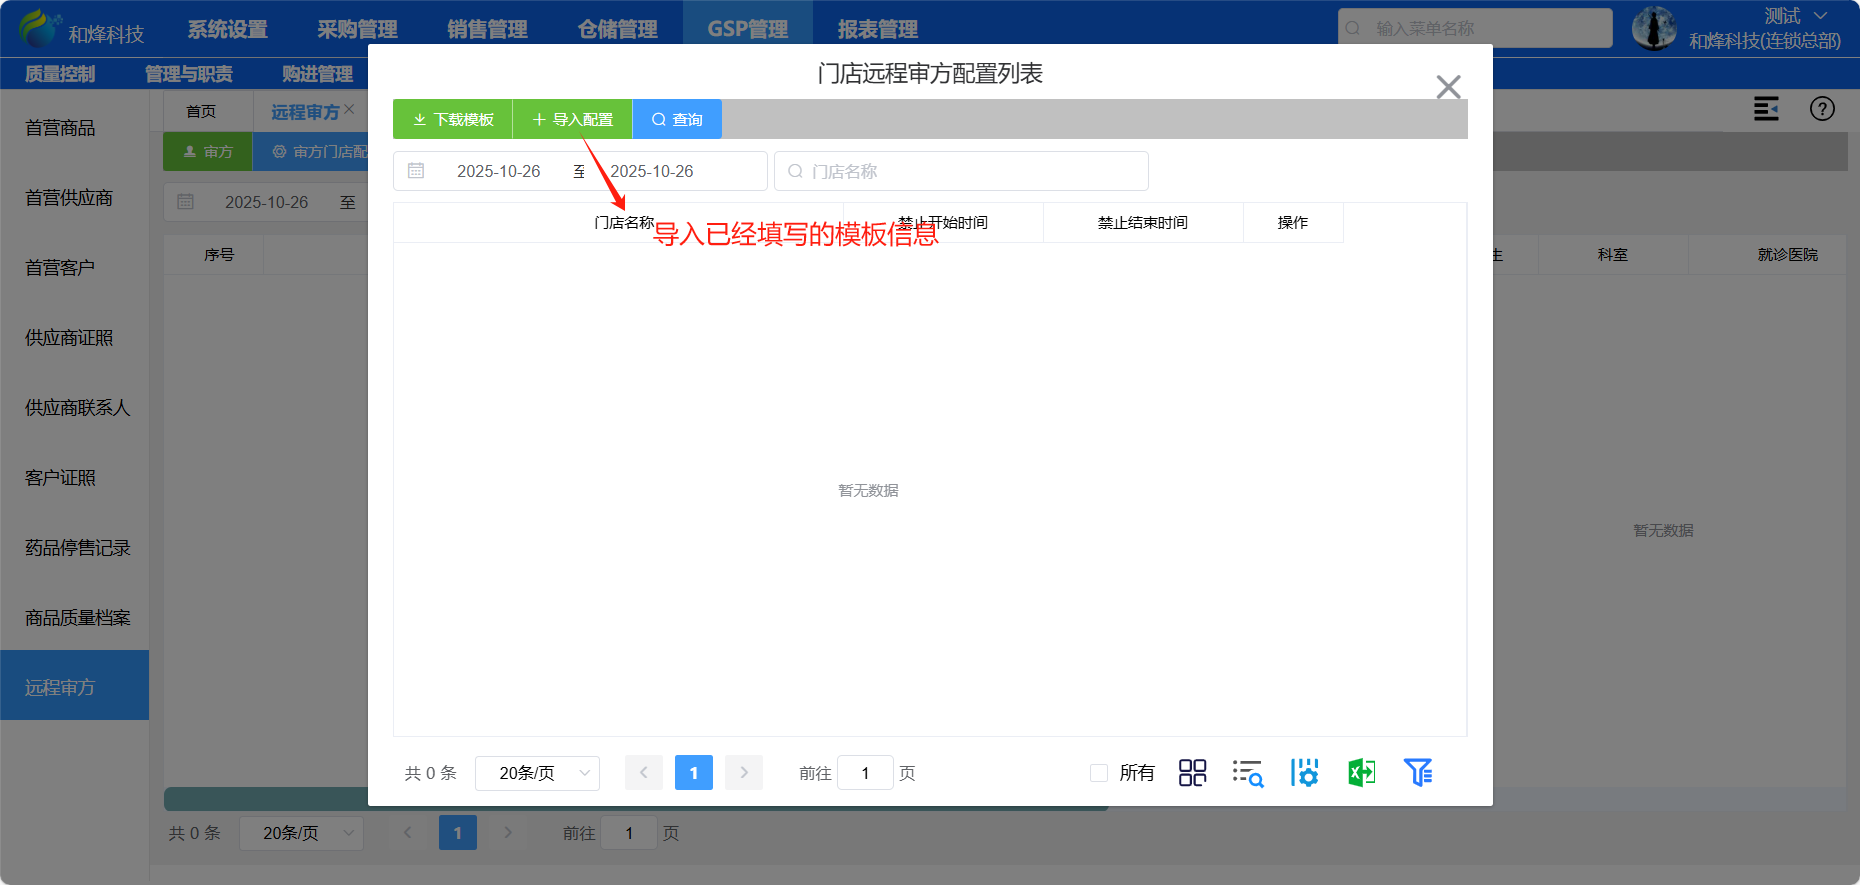1860x885 pixels.
Task: Open column settings gear icon
Action: point(1304,772)
